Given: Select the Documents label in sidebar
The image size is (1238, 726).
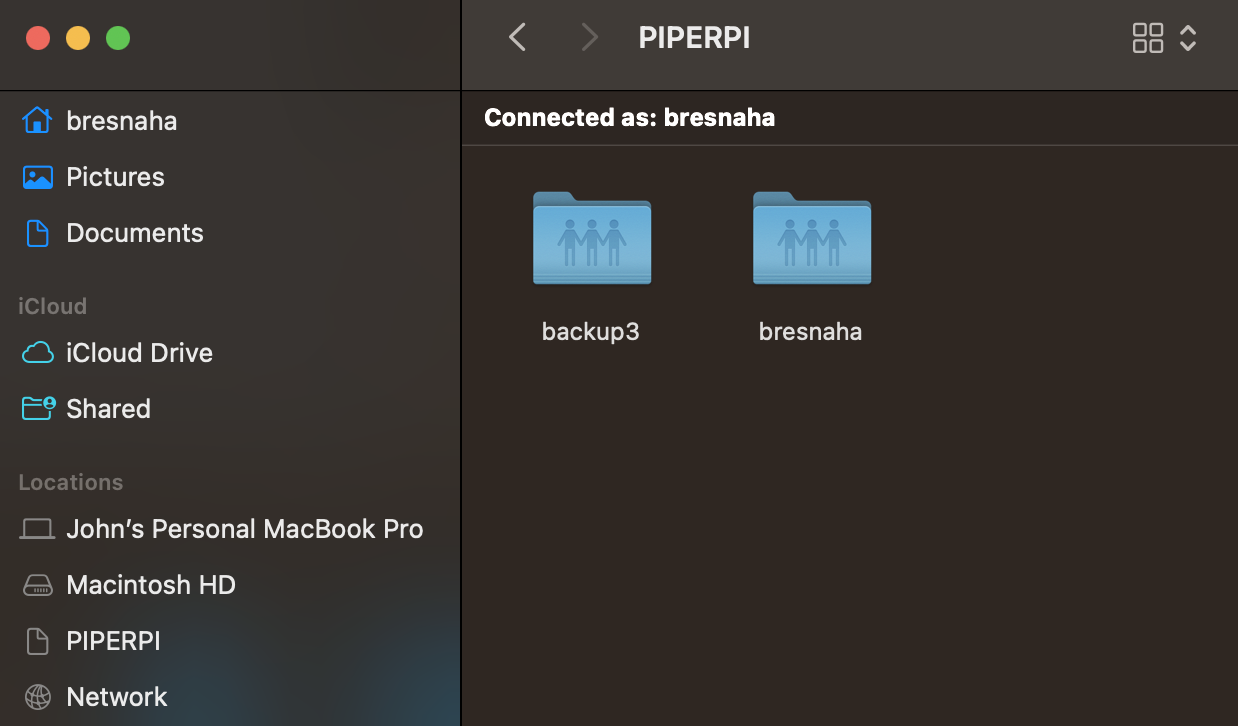Looking at the screenshot, I should click(x=135, y=233).
